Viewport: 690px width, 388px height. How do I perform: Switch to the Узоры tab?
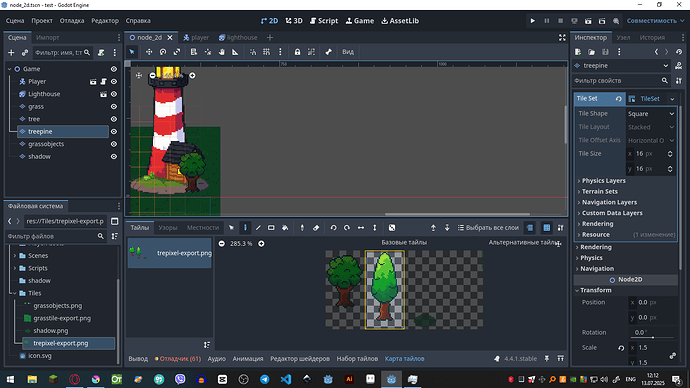click(168, 227)
